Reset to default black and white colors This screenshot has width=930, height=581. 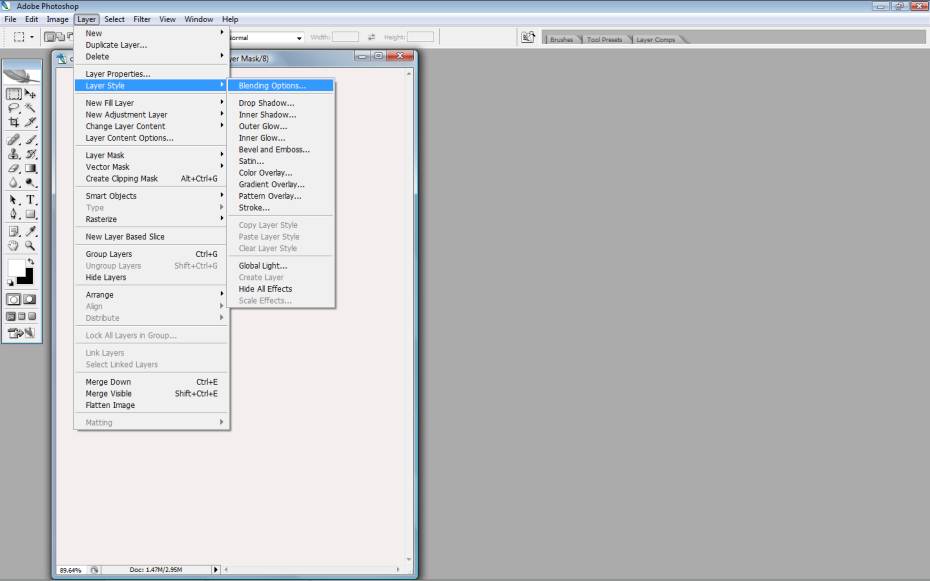(10, 283)
